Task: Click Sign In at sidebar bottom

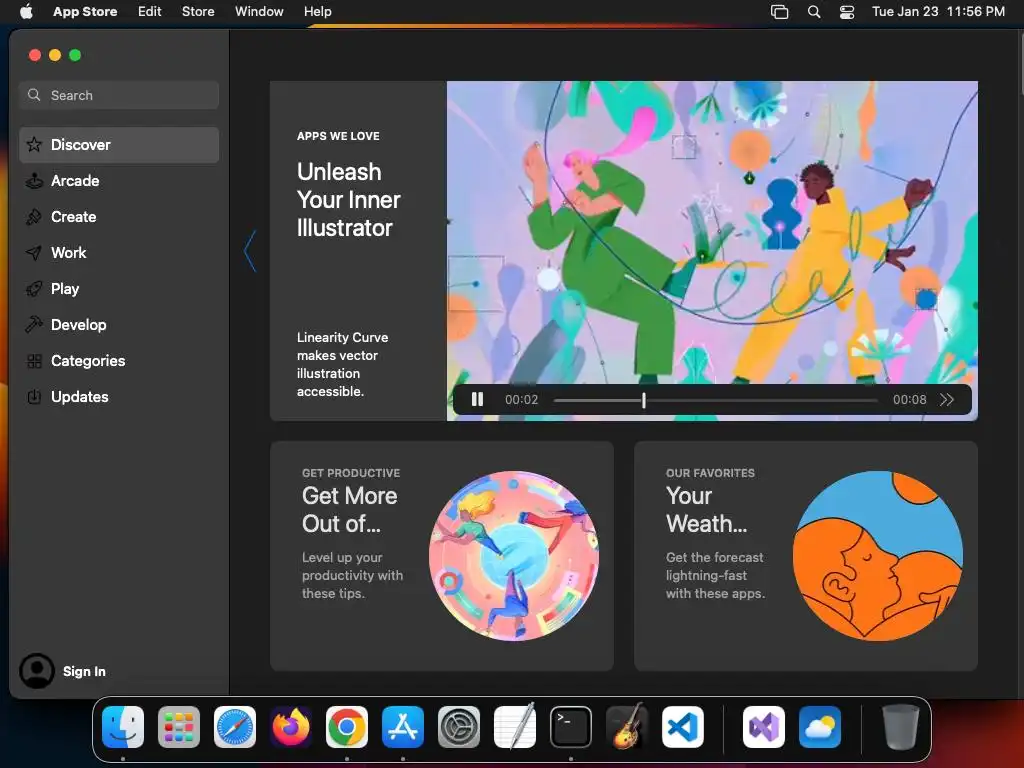Action: (84, 671)
